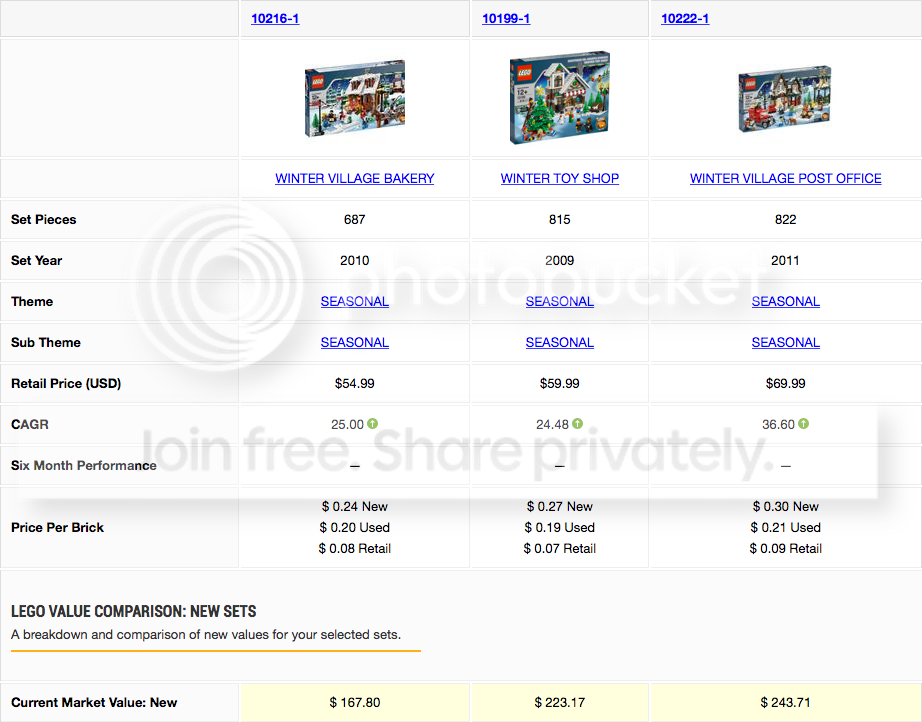Viewport: 922px width, 722px height.
Task: Select the market value $ 243.71
Action: click(786, 703)
